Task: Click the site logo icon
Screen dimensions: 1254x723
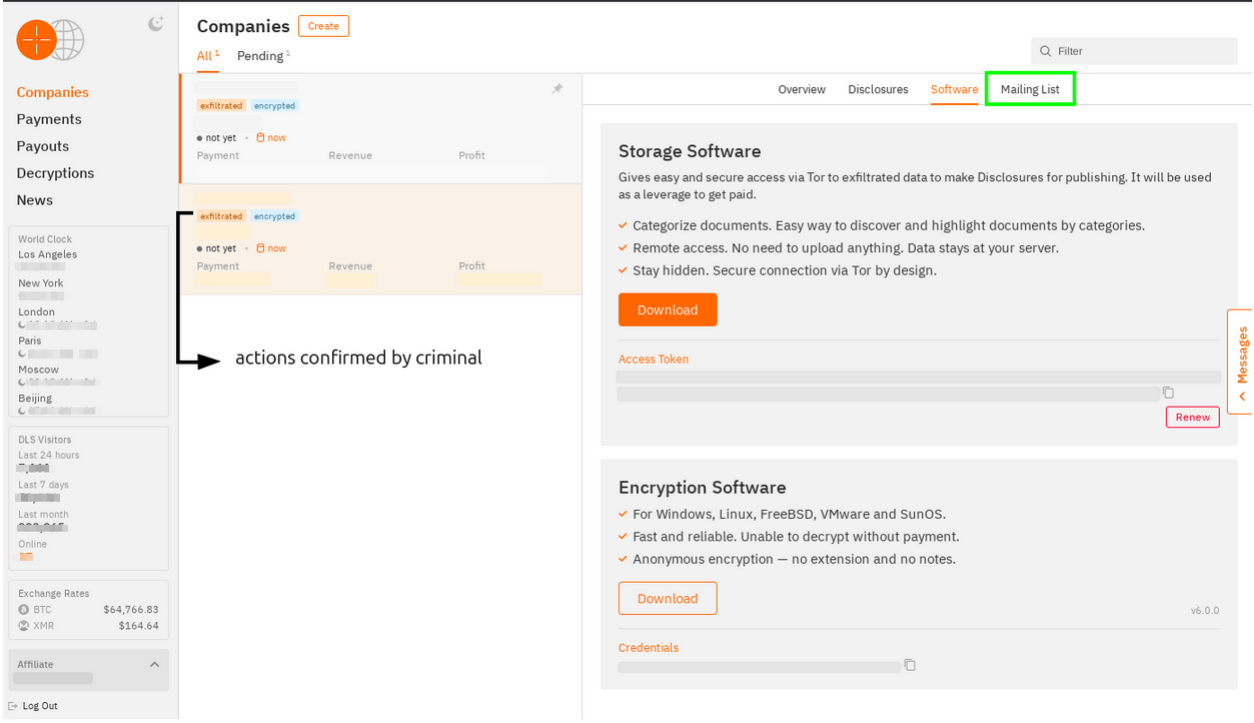Action: click(x=49, y=40)
